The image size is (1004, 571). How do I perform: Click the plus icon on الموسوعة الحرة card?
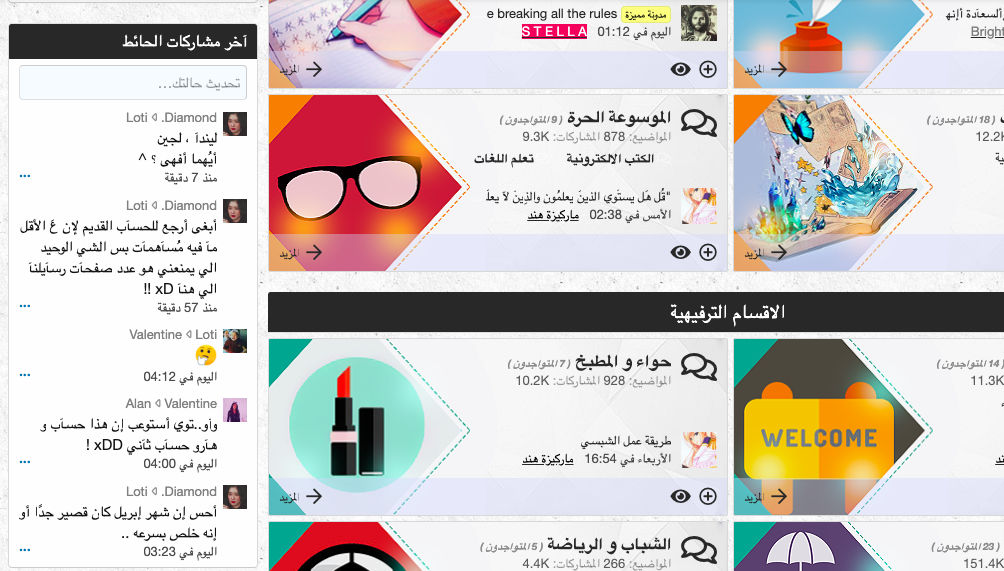pyautogui.click(x=708, y=252)
